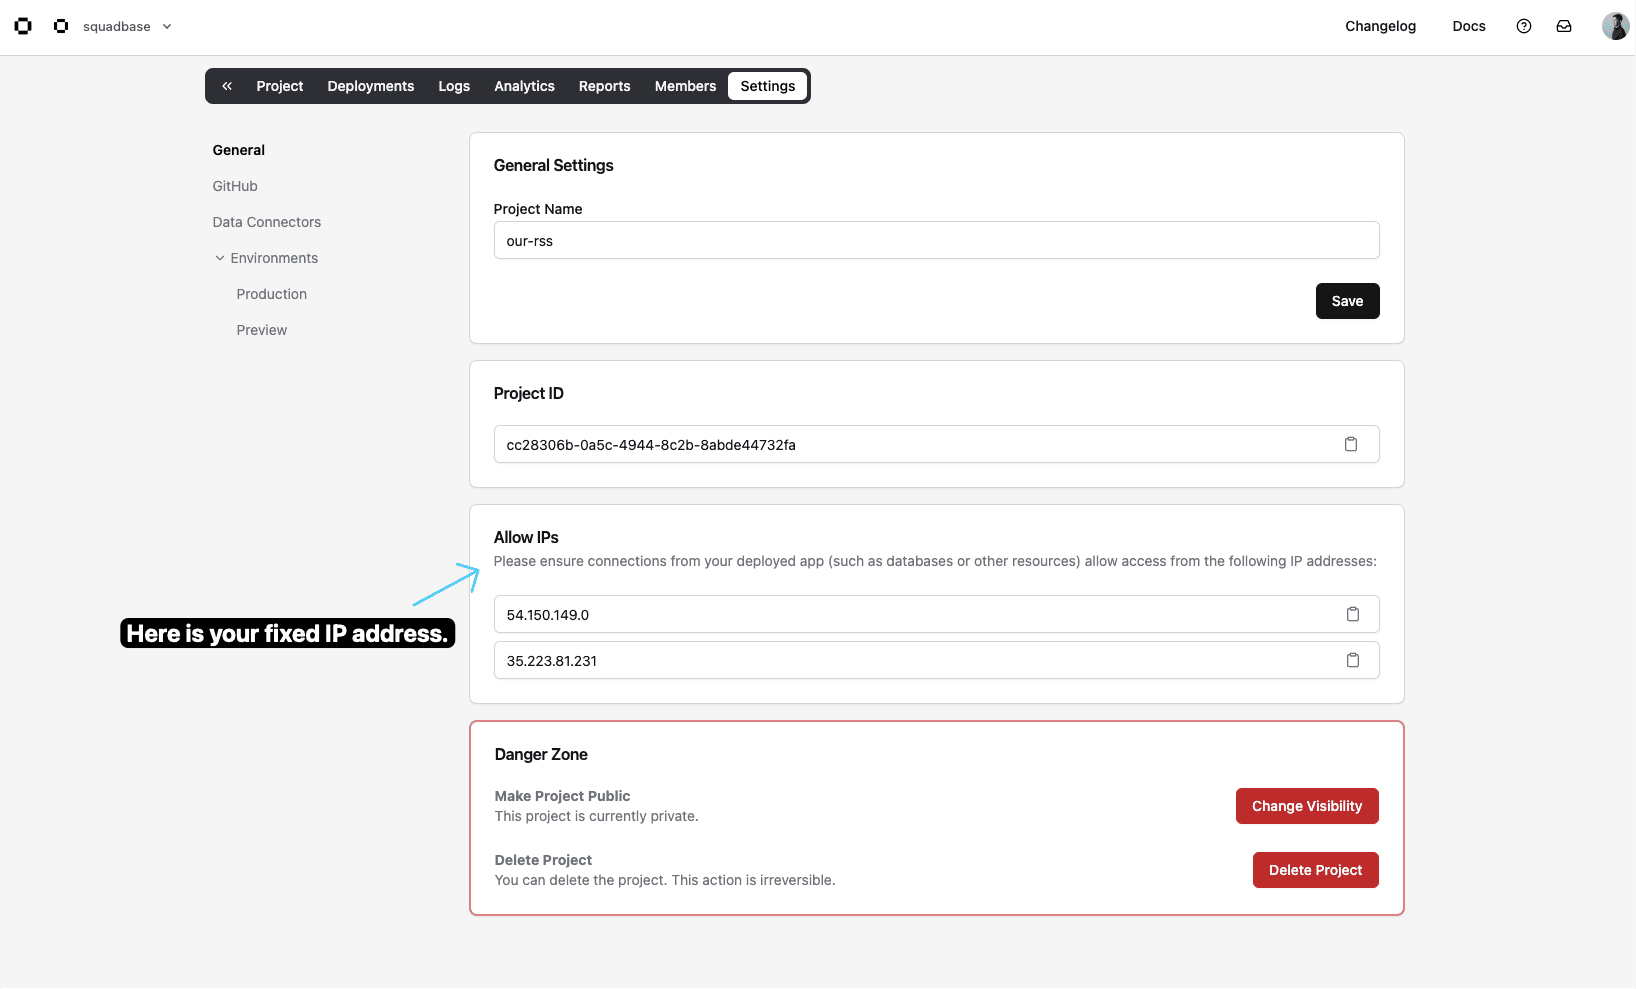The width and height of the screenshot is (1636, 989).
Task: Copy IP address 54.150.149.0 with copy icon
Action: pyautogui.click(x=1353, y=614)
